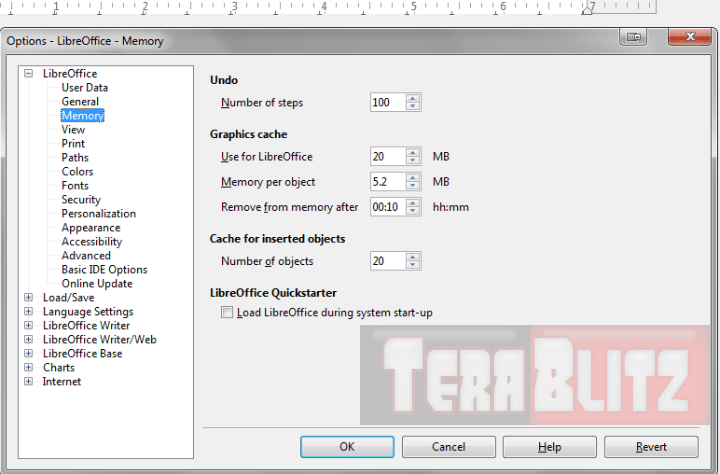Decrease Remove from memory after time
Viewport: 720px width, 474px height.
click(413, 211)
